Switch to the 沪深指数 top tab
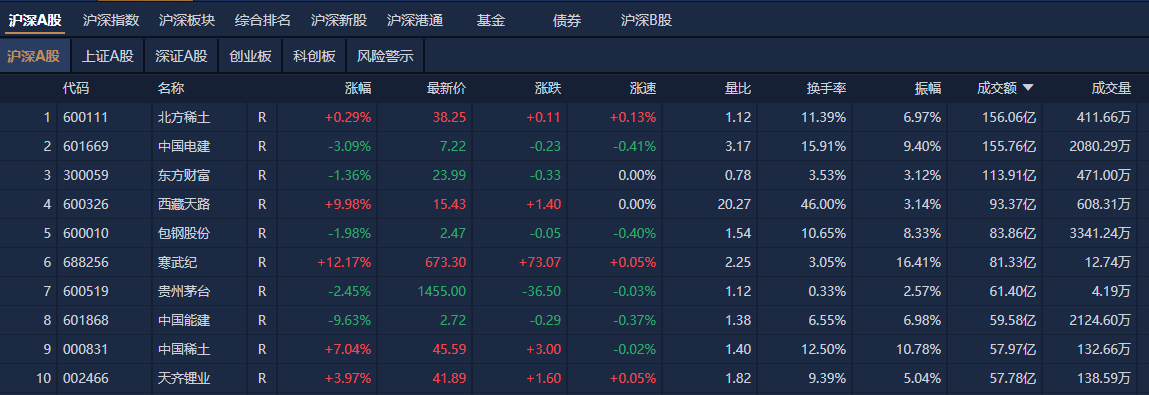Screen dimensions: 1149x395 point(111,21)
